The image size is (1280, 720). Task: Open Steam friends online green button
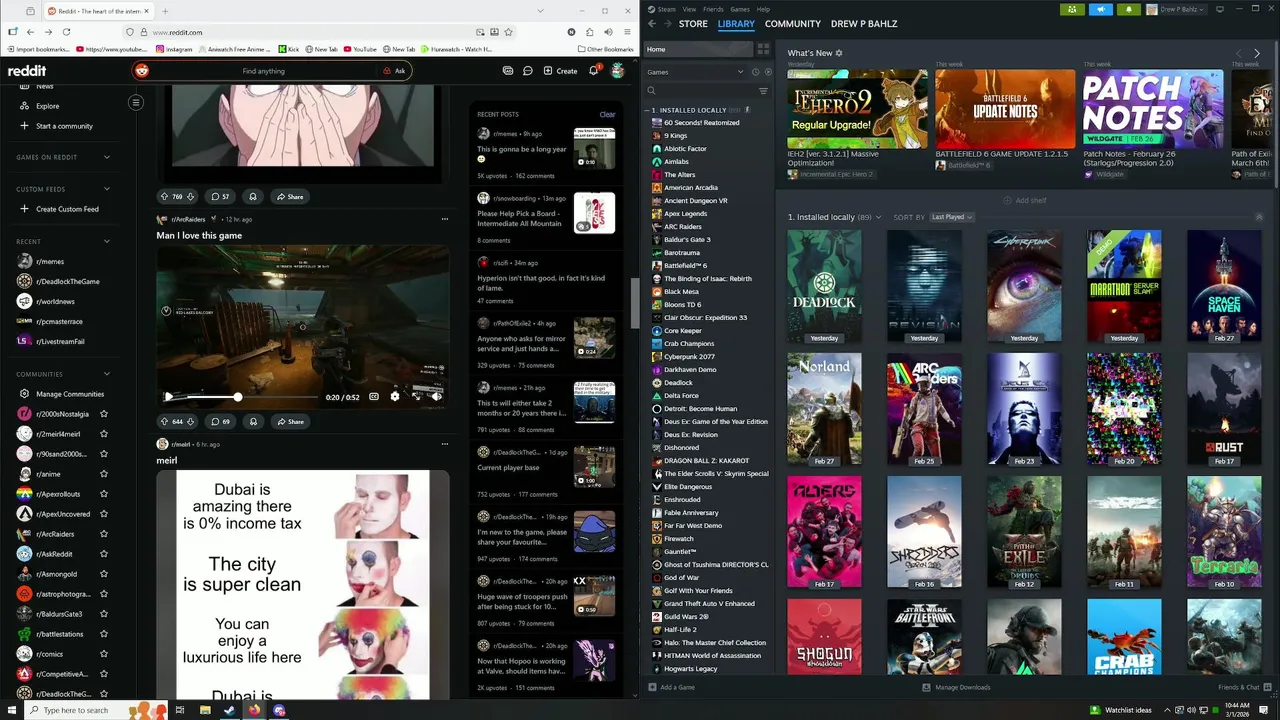[1072, 9]
